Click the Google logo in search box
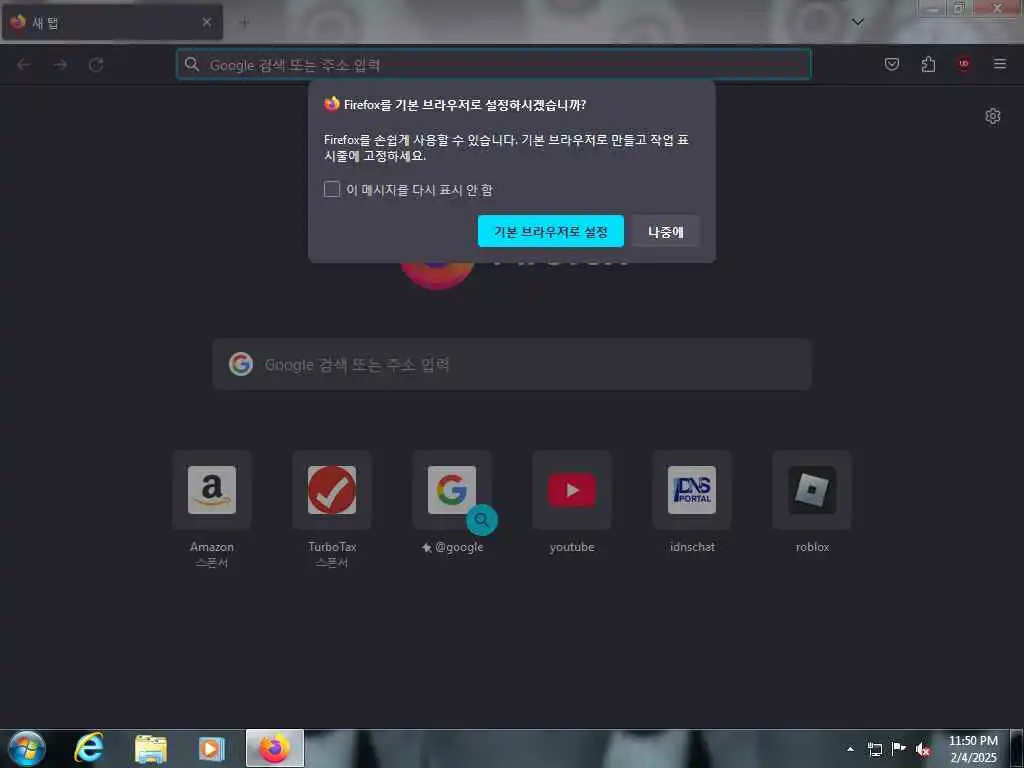Screen dimensions: 1024x768 tap(241, 364)
